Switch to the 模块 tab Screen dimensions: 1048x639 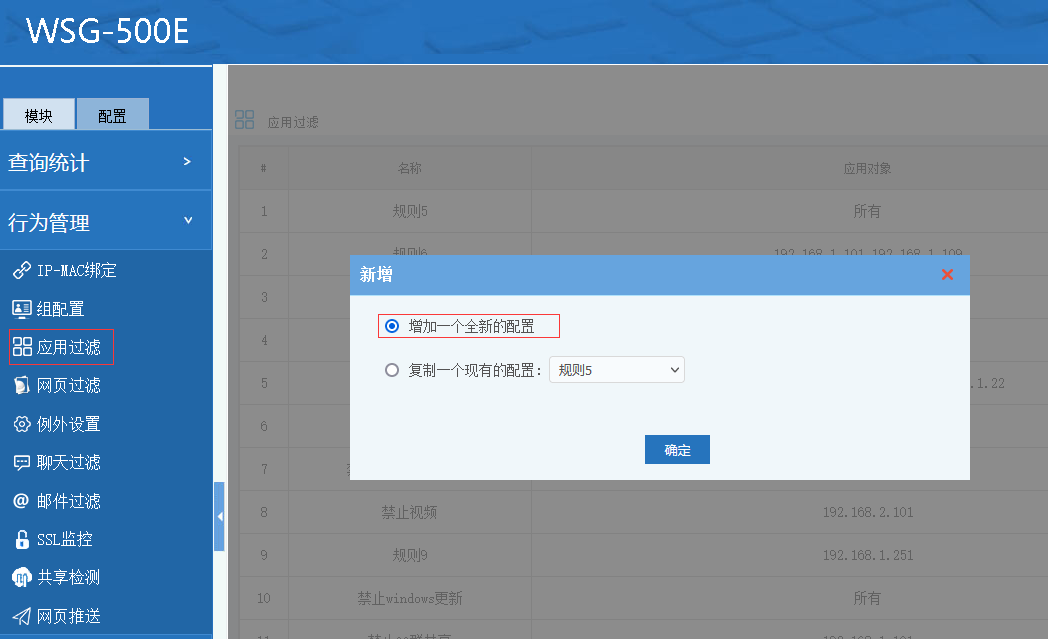pos(39,115)
